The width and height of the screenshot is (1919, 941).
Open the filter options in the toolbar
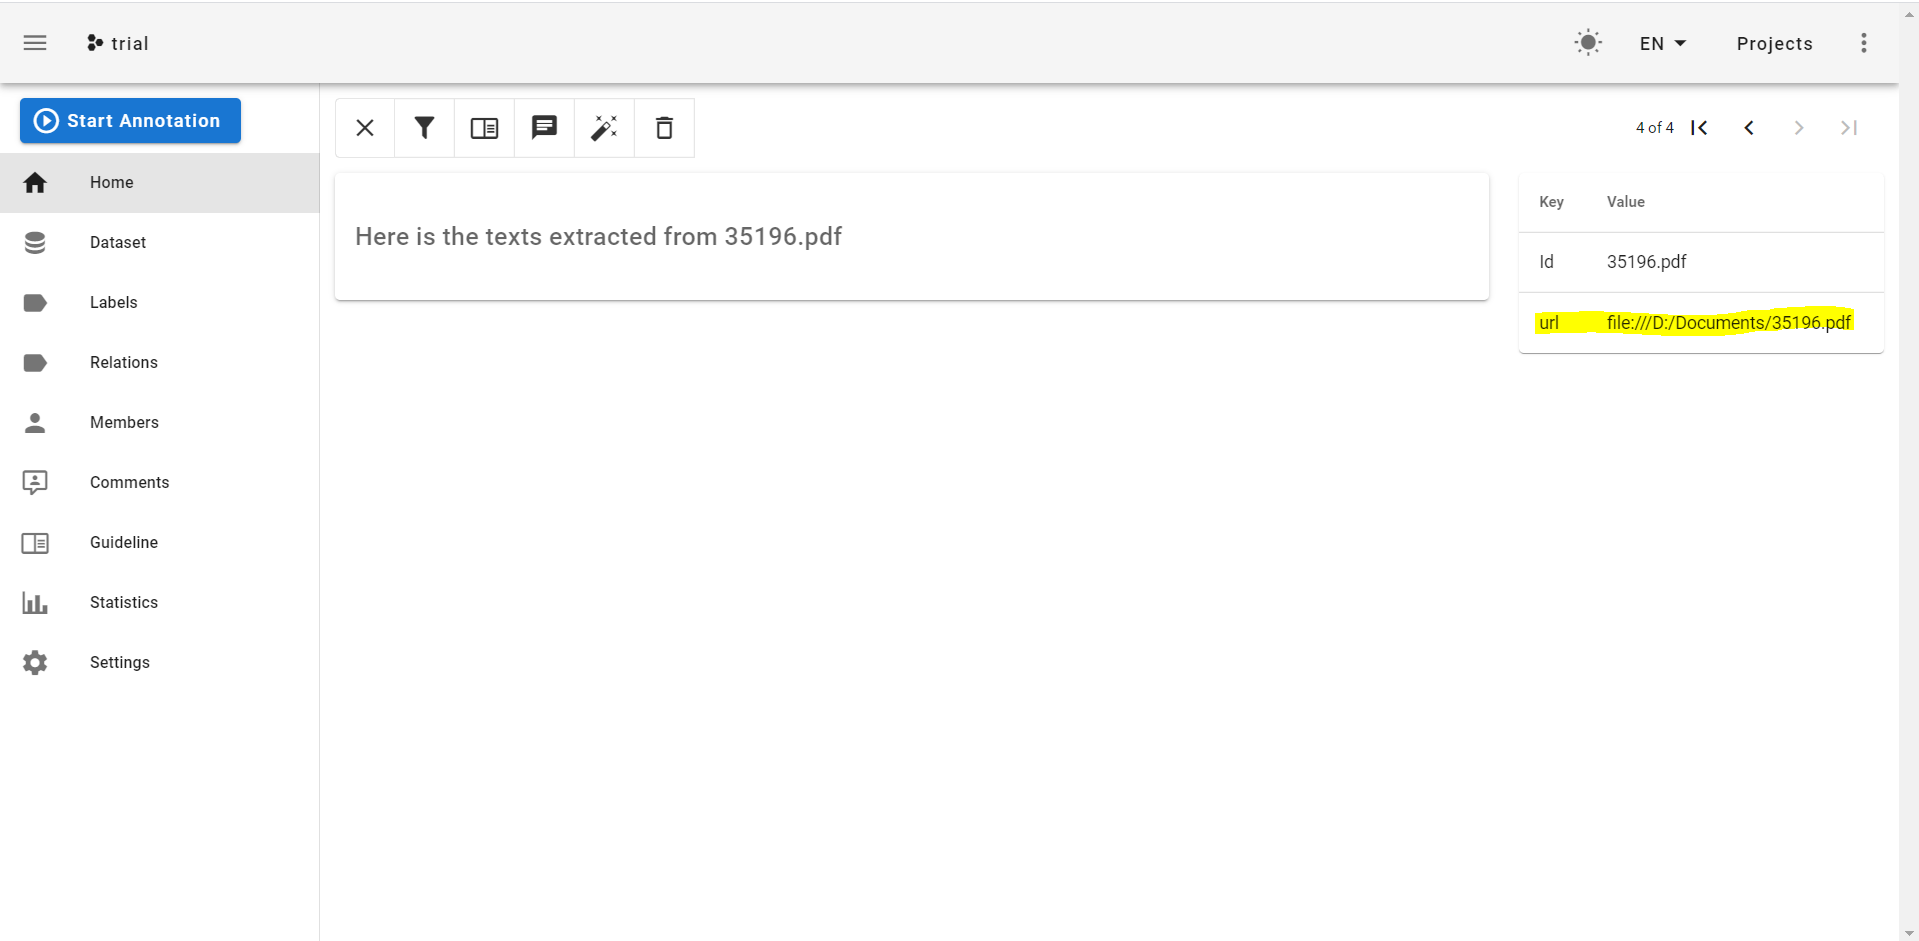click(424, 127)
